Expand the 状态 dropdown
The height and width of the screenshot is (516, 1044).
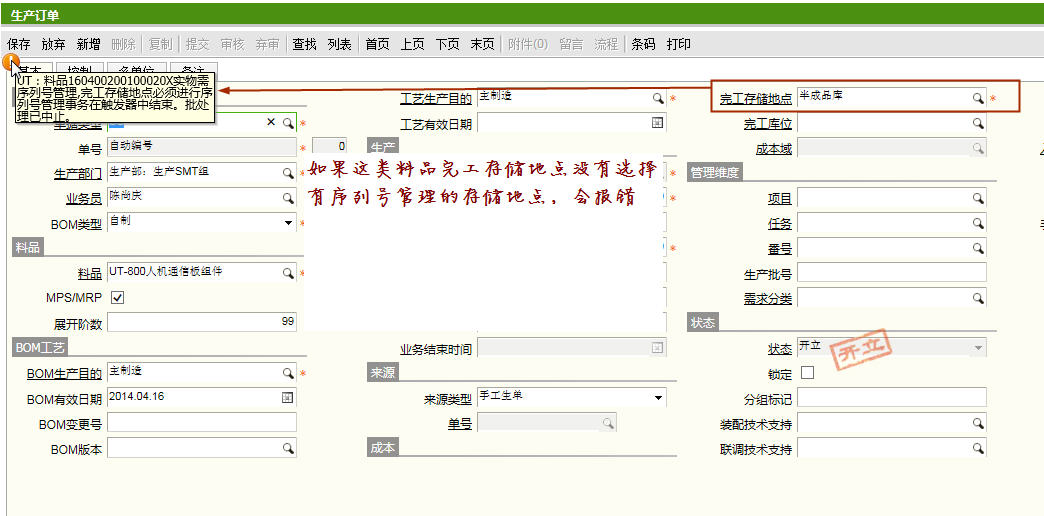(978, 348)
